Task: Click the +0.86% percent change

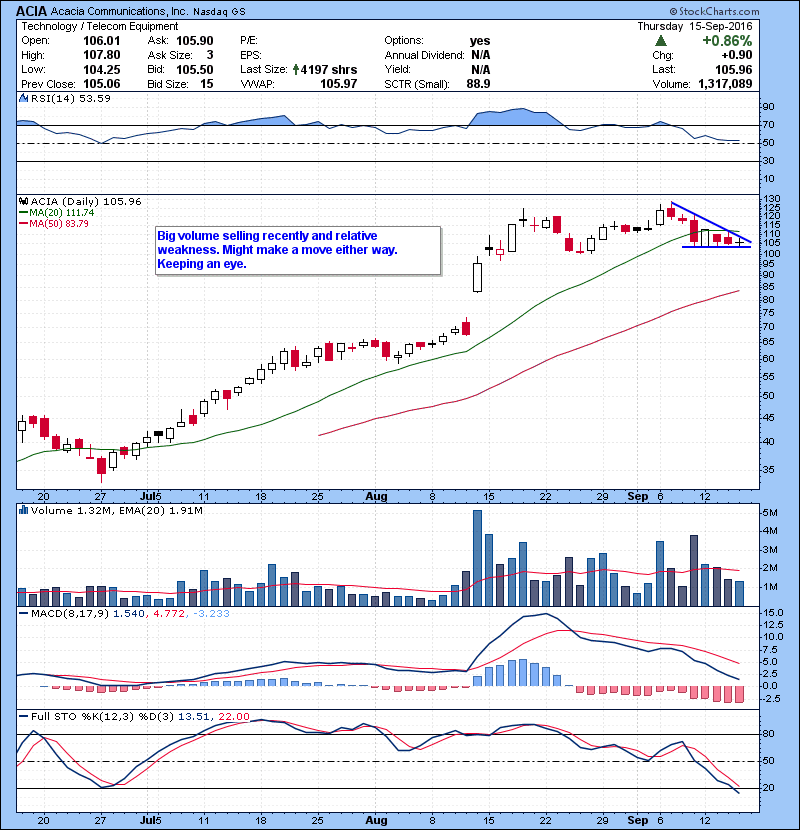Action: click(727, 41)
